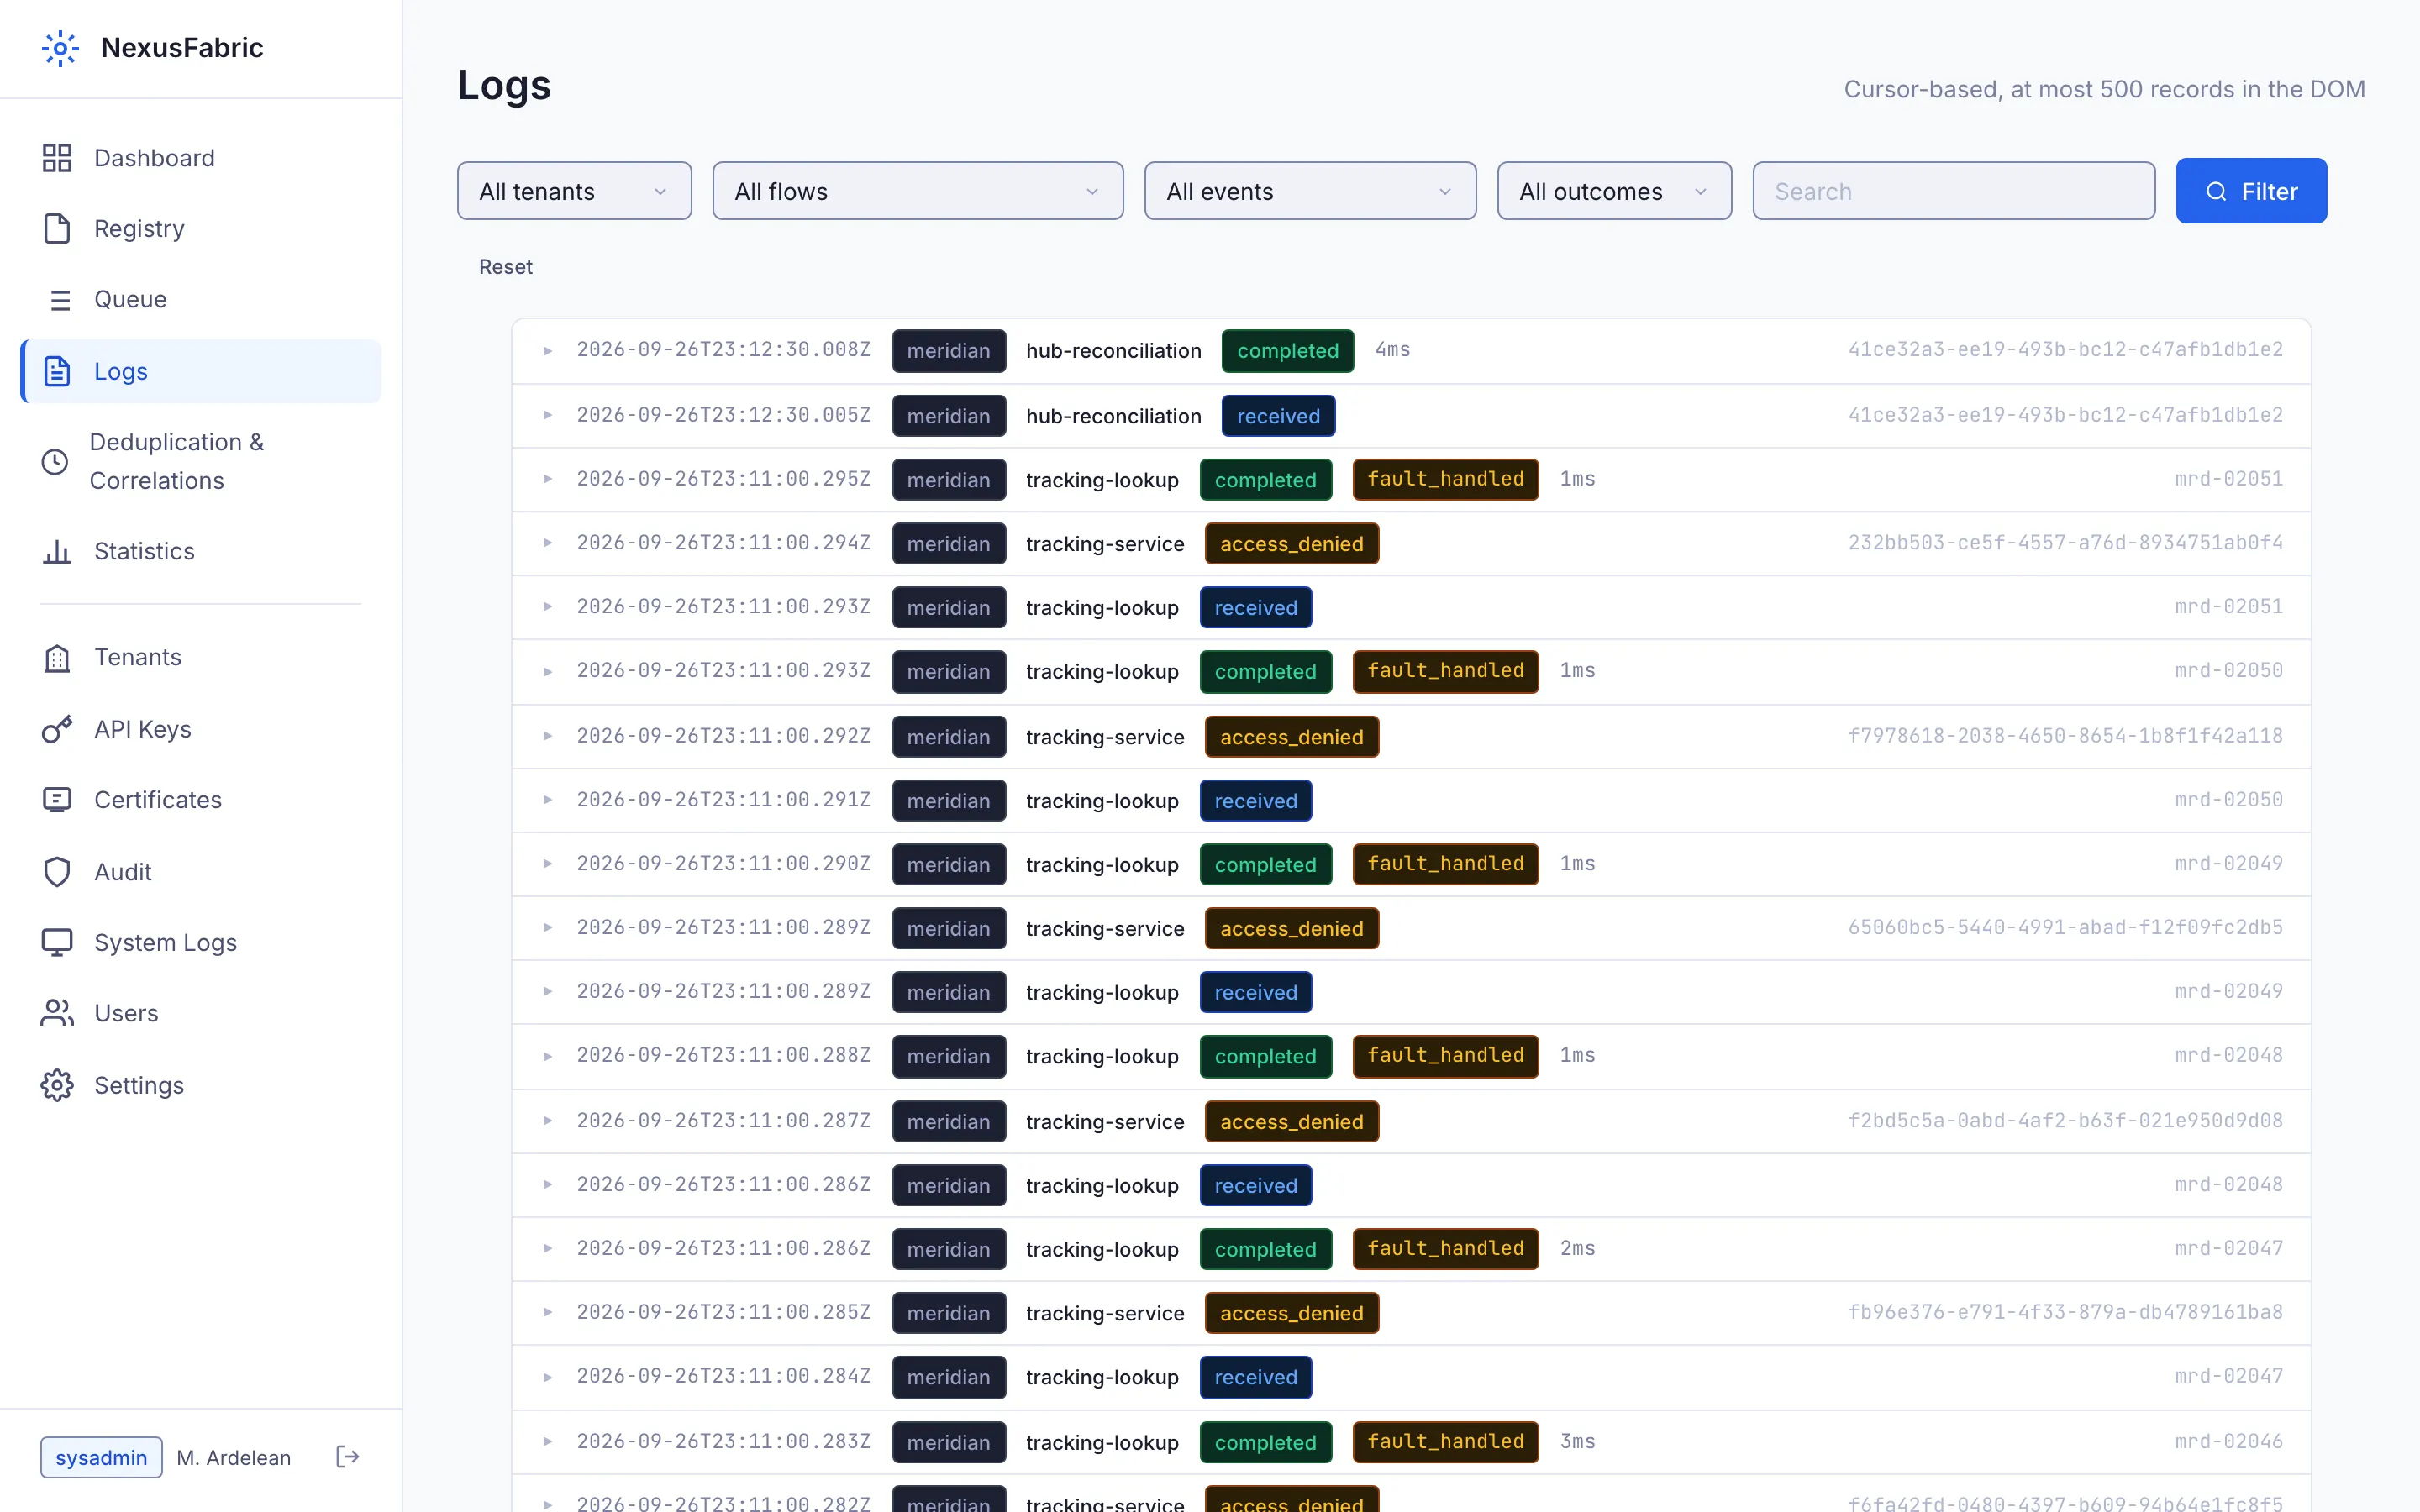
Task: Navigate to Statistics
Action: click(x=201, y=551)
